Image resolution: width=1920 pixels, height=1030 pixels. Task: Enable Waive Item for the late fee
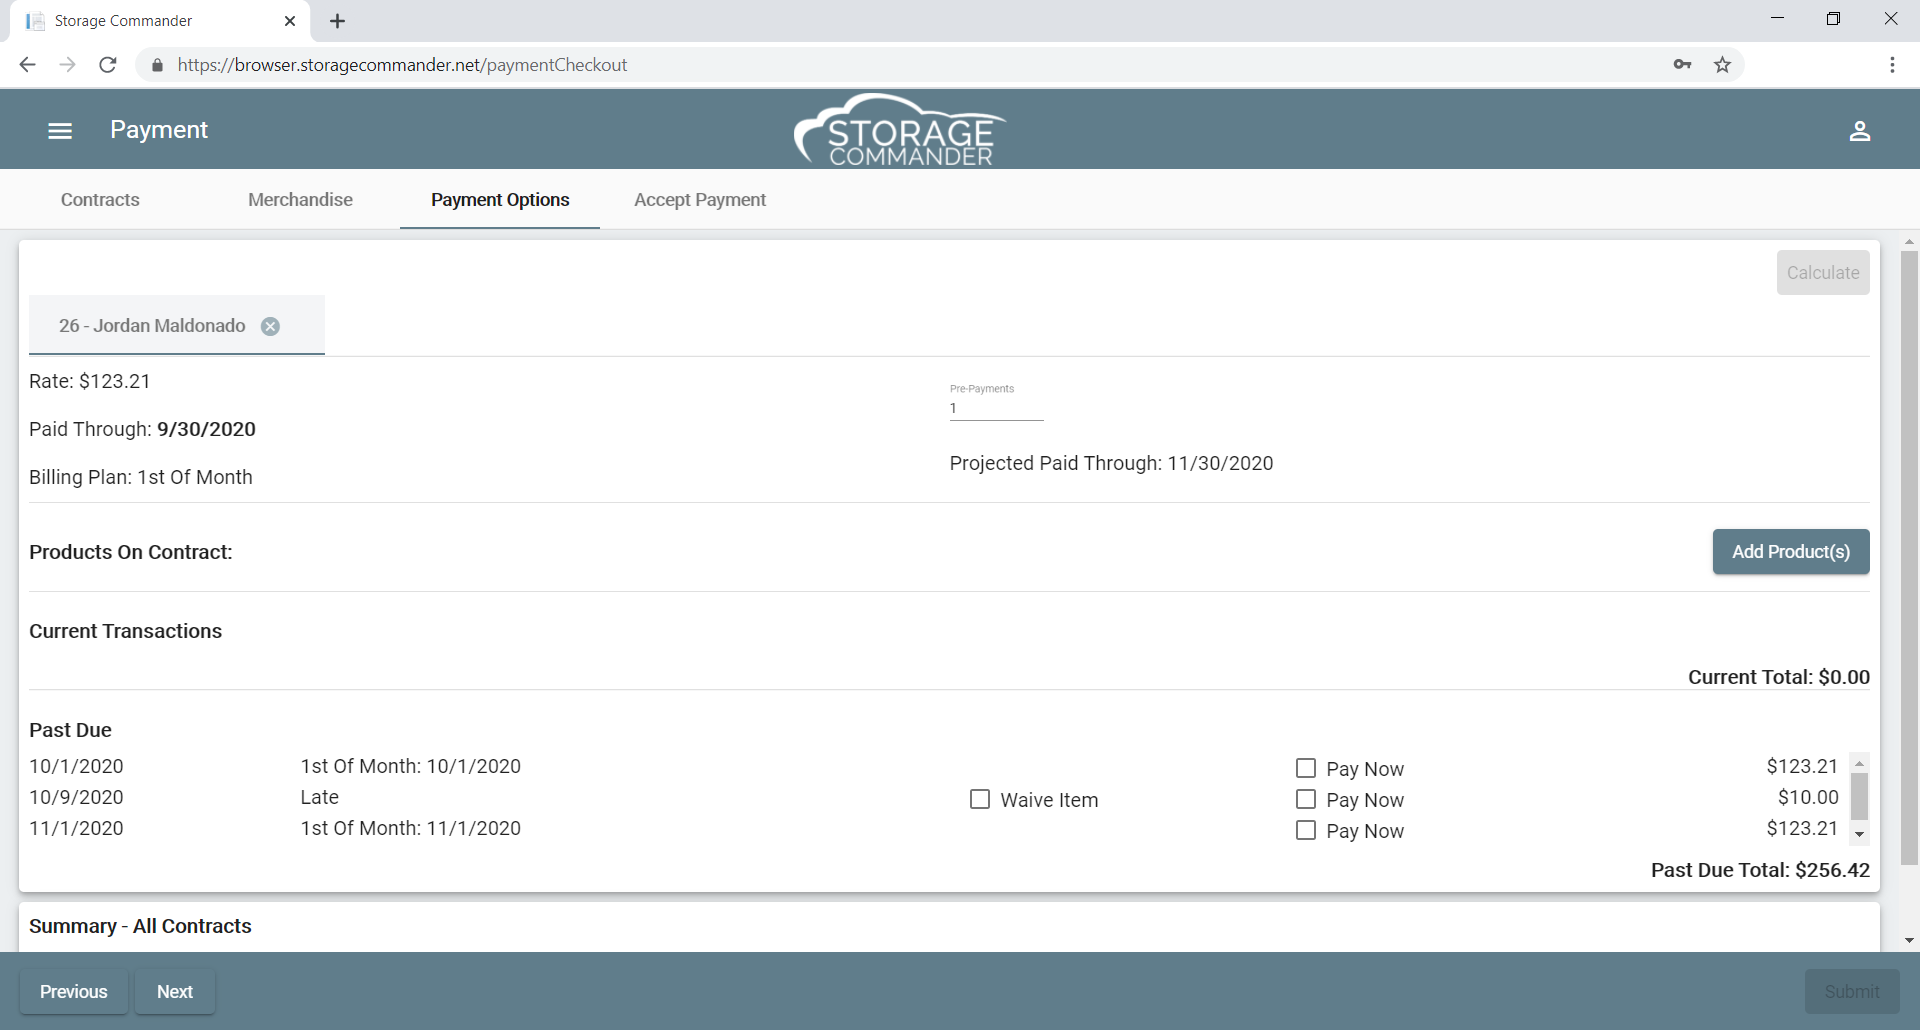980,799
